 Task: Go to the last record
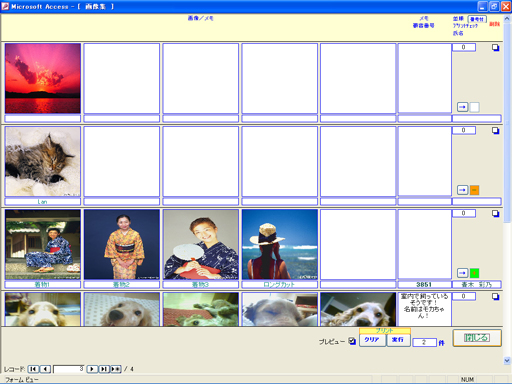click(x=104, y=369)
